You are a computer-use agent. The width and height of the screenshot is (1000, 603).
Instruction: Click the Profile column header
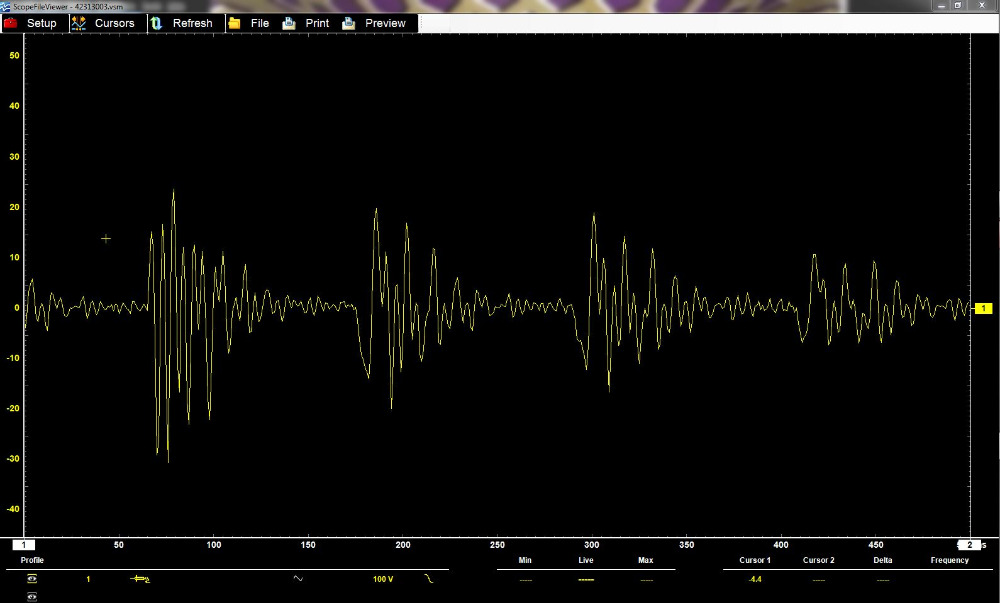32,560
